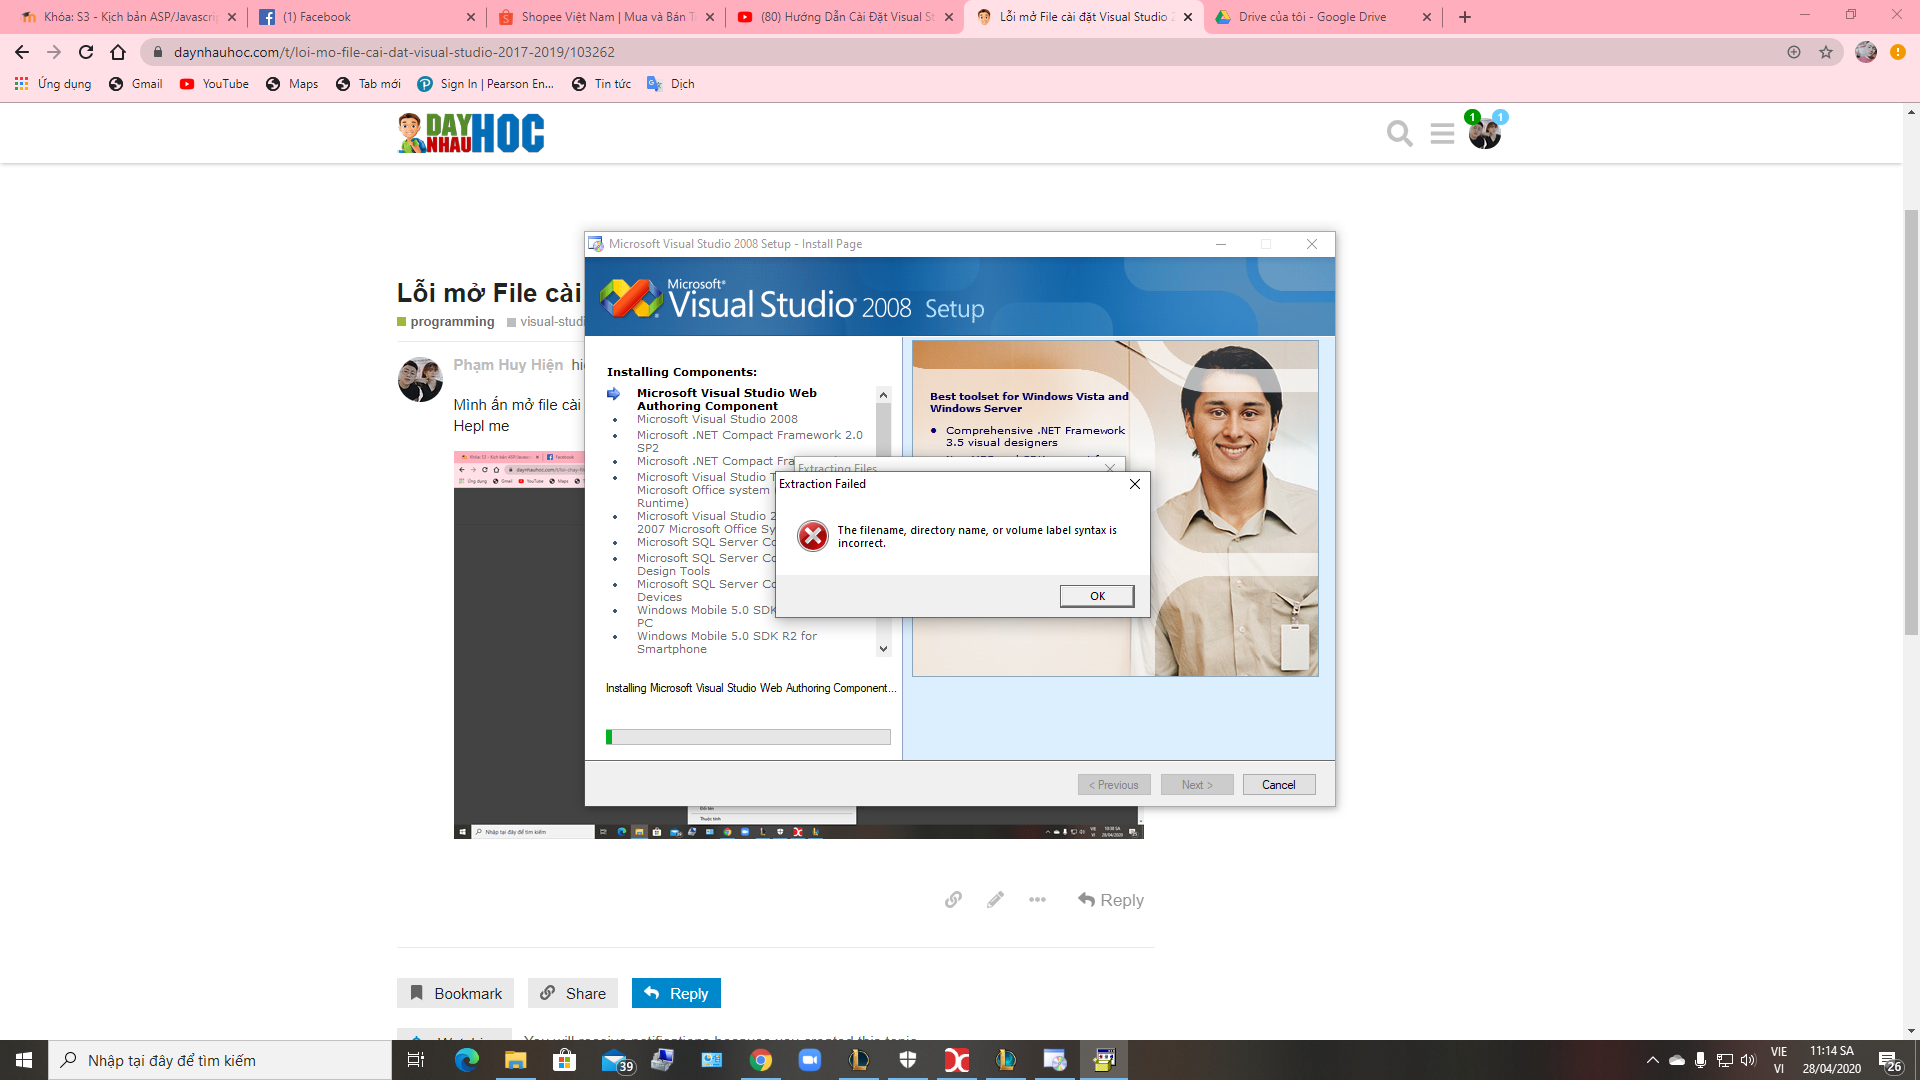Click the Previous button in Setup wizard

tap(1114, 785)
